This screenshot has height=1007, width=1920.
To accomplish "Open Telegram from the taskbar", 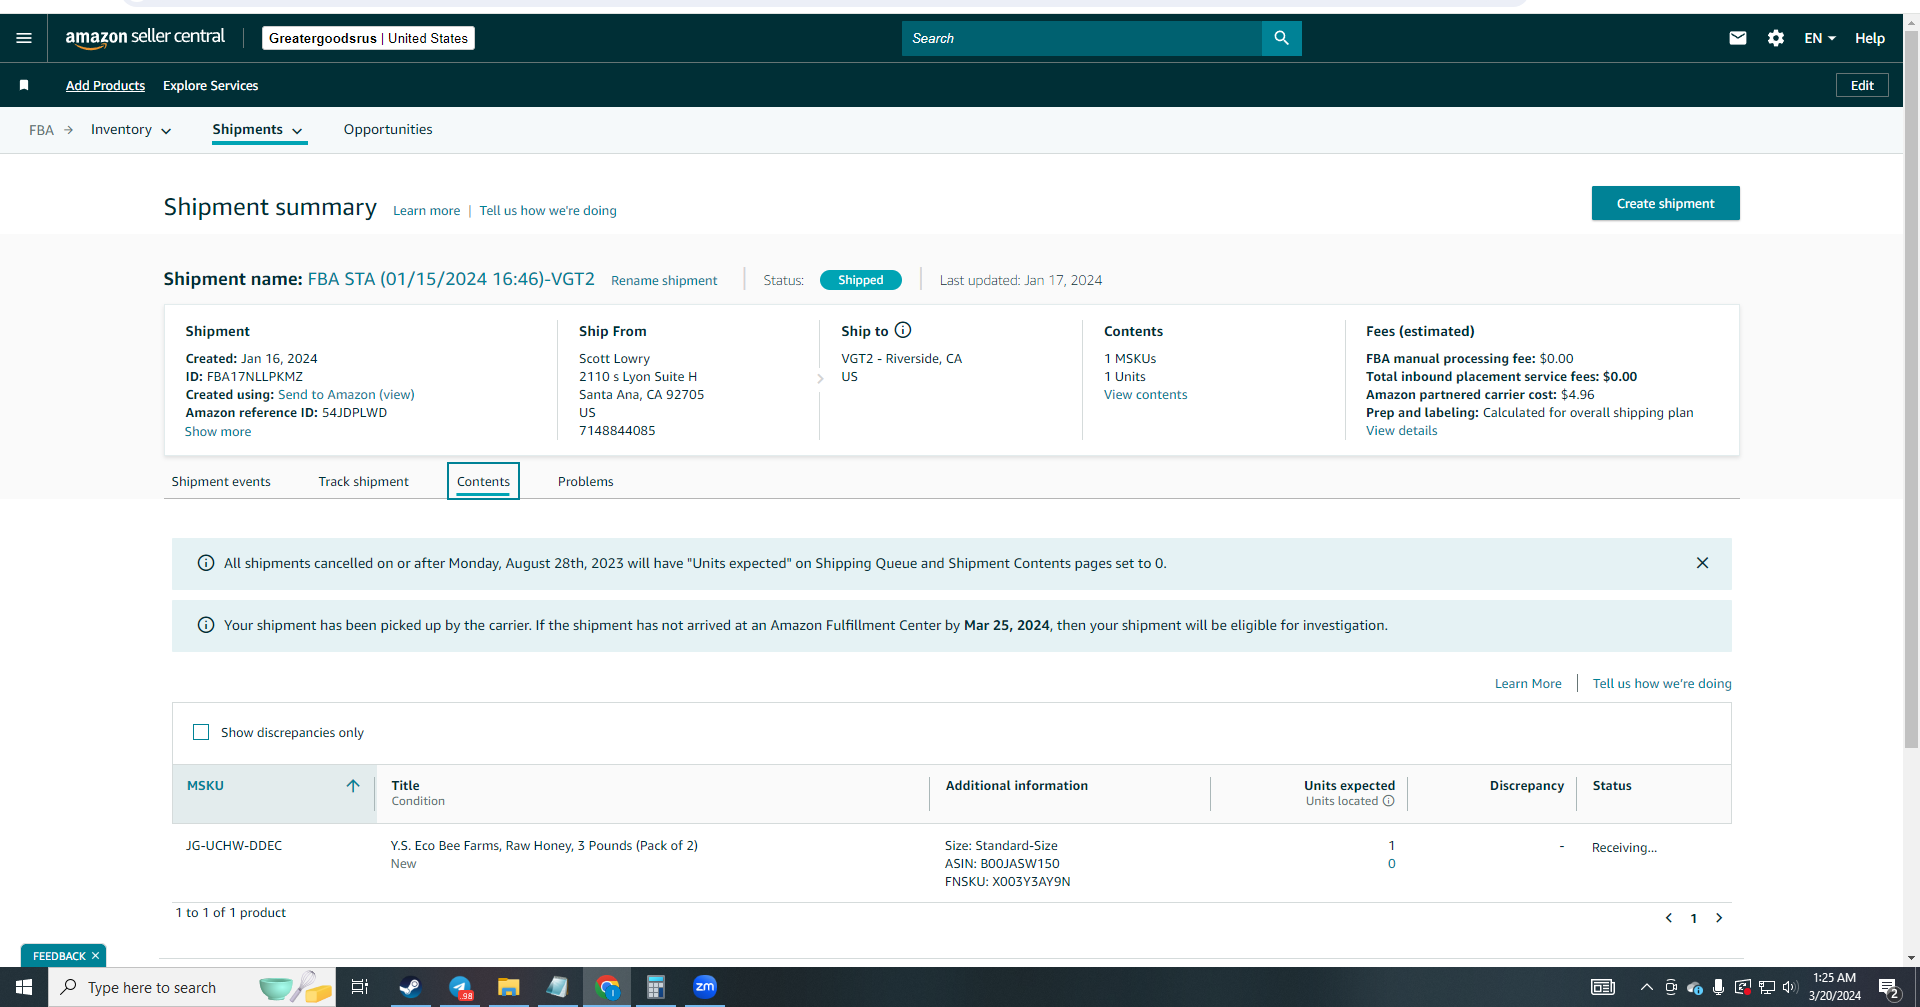I will (x=460, y=987).
